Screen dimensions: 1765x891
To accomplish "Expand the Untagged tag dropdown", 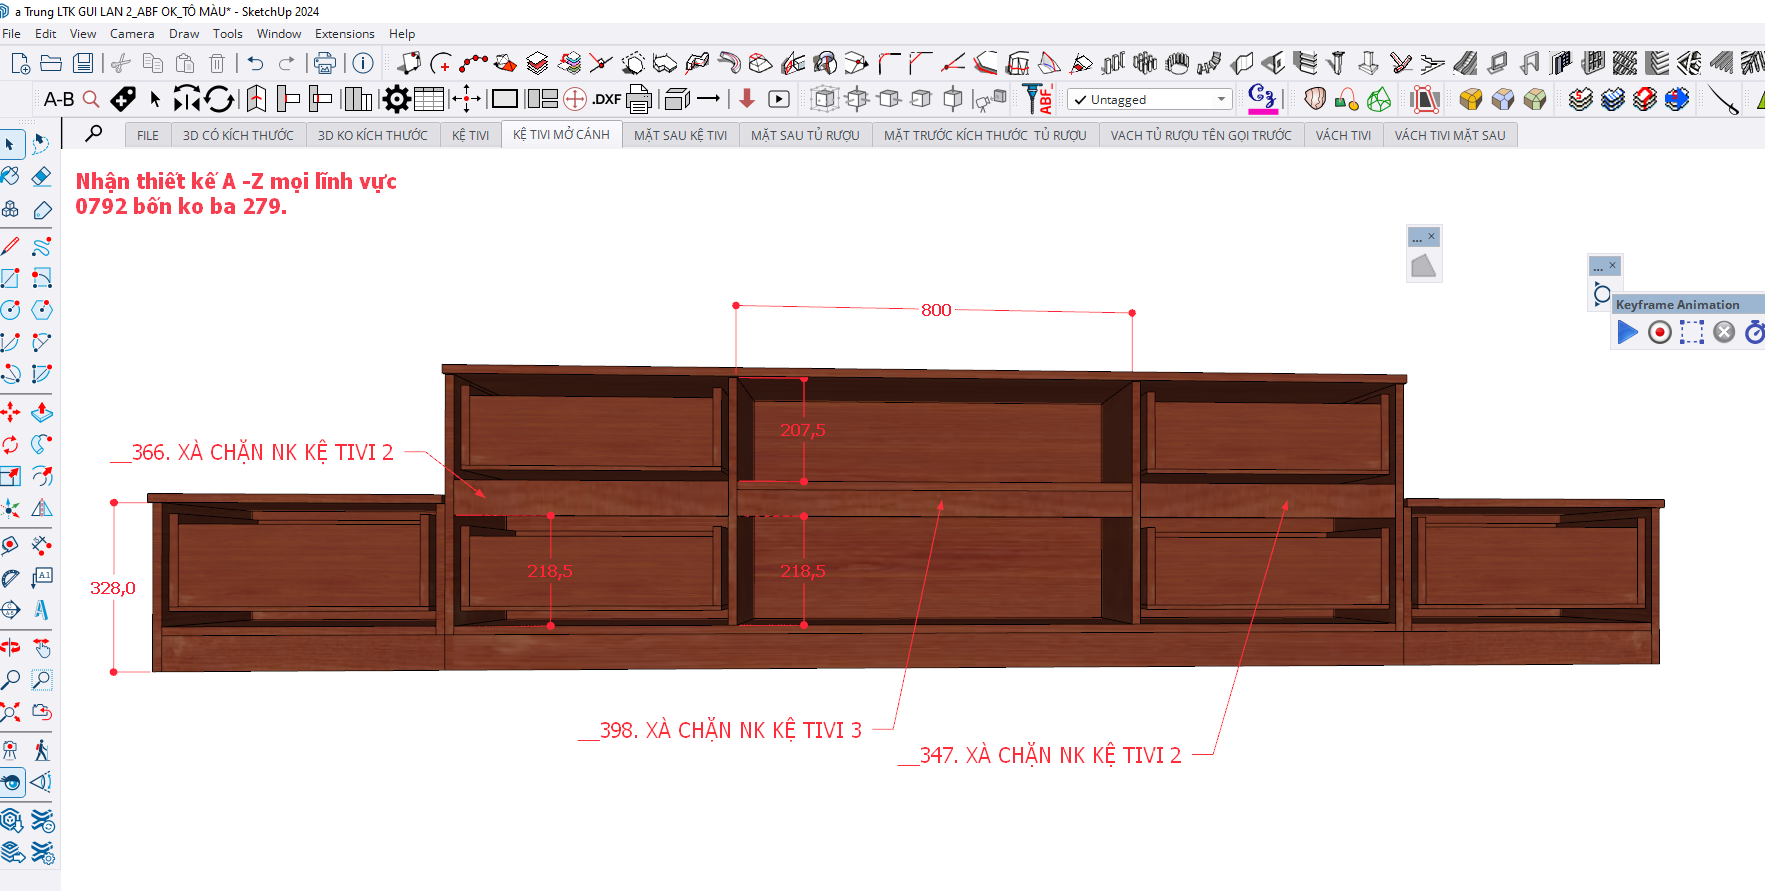I will click(x=1221, y=99).
